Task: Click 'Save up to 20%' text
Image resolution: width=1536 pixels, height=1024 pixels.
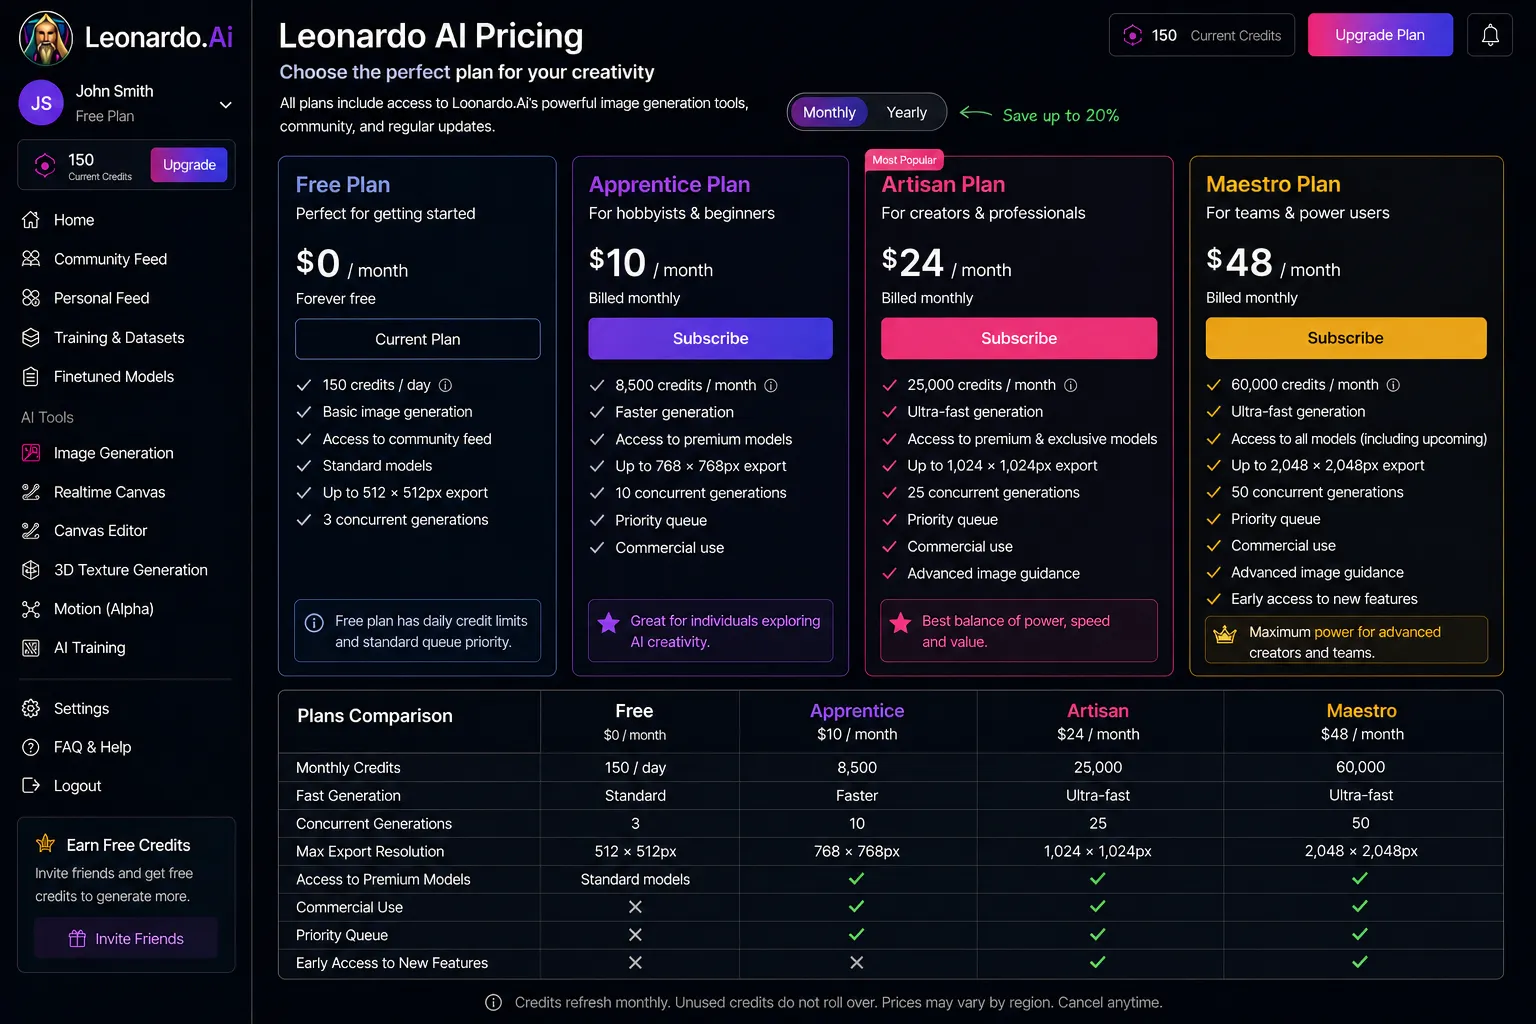Action: coord(1061,115)
